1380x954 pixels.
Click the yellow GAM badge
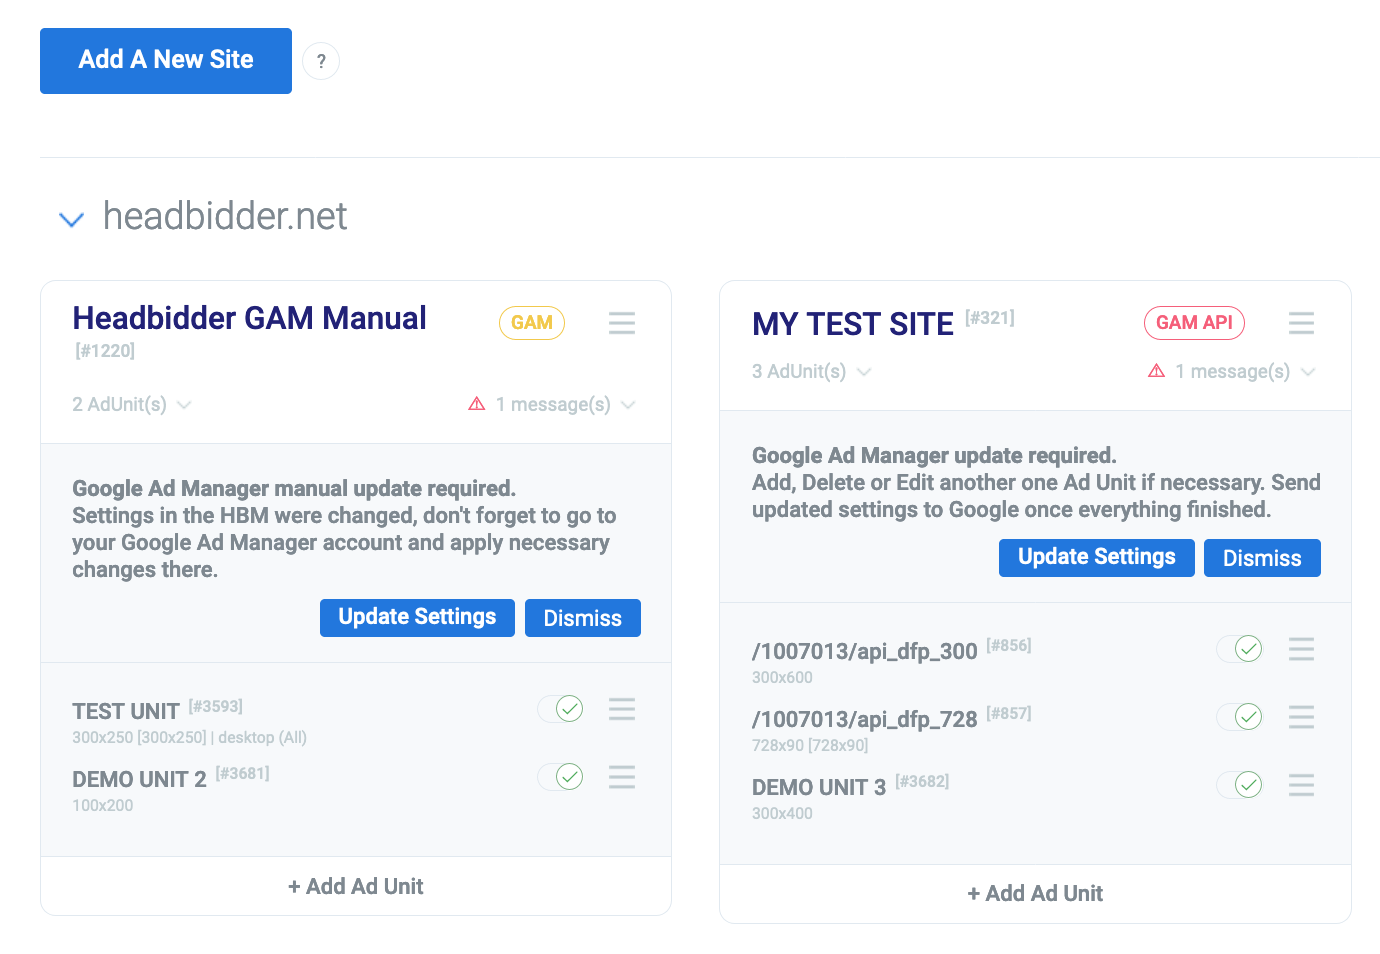click(x=531, y=323)
